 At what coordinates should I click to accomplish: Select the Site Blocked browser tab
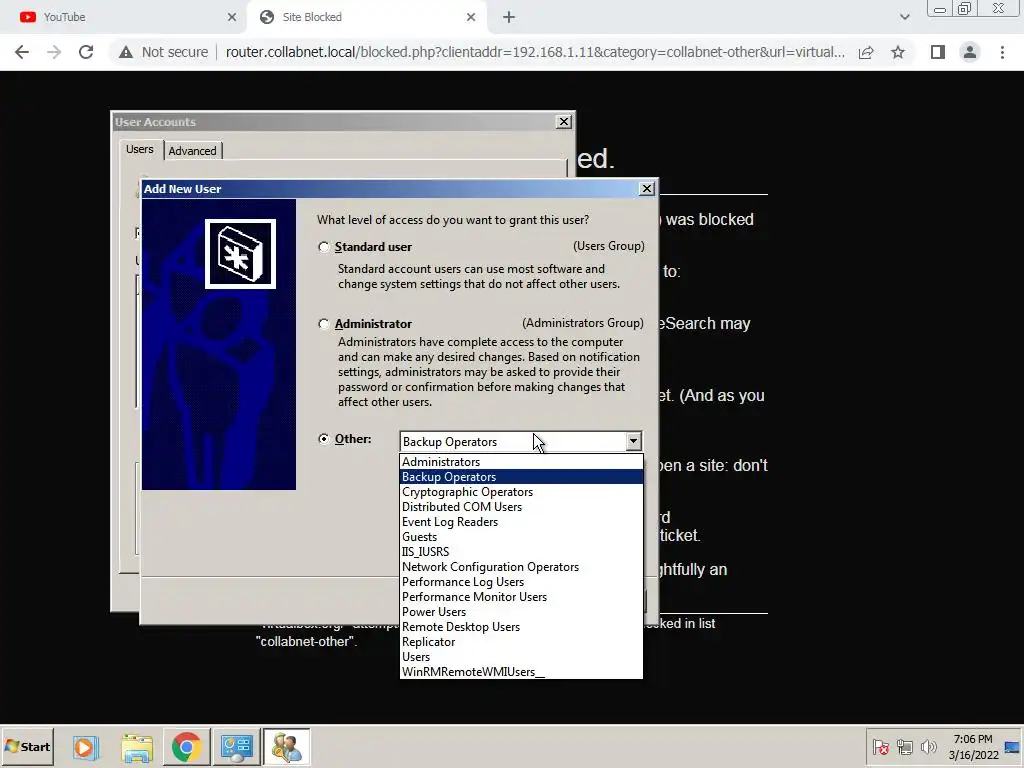[x=366, y=17]
